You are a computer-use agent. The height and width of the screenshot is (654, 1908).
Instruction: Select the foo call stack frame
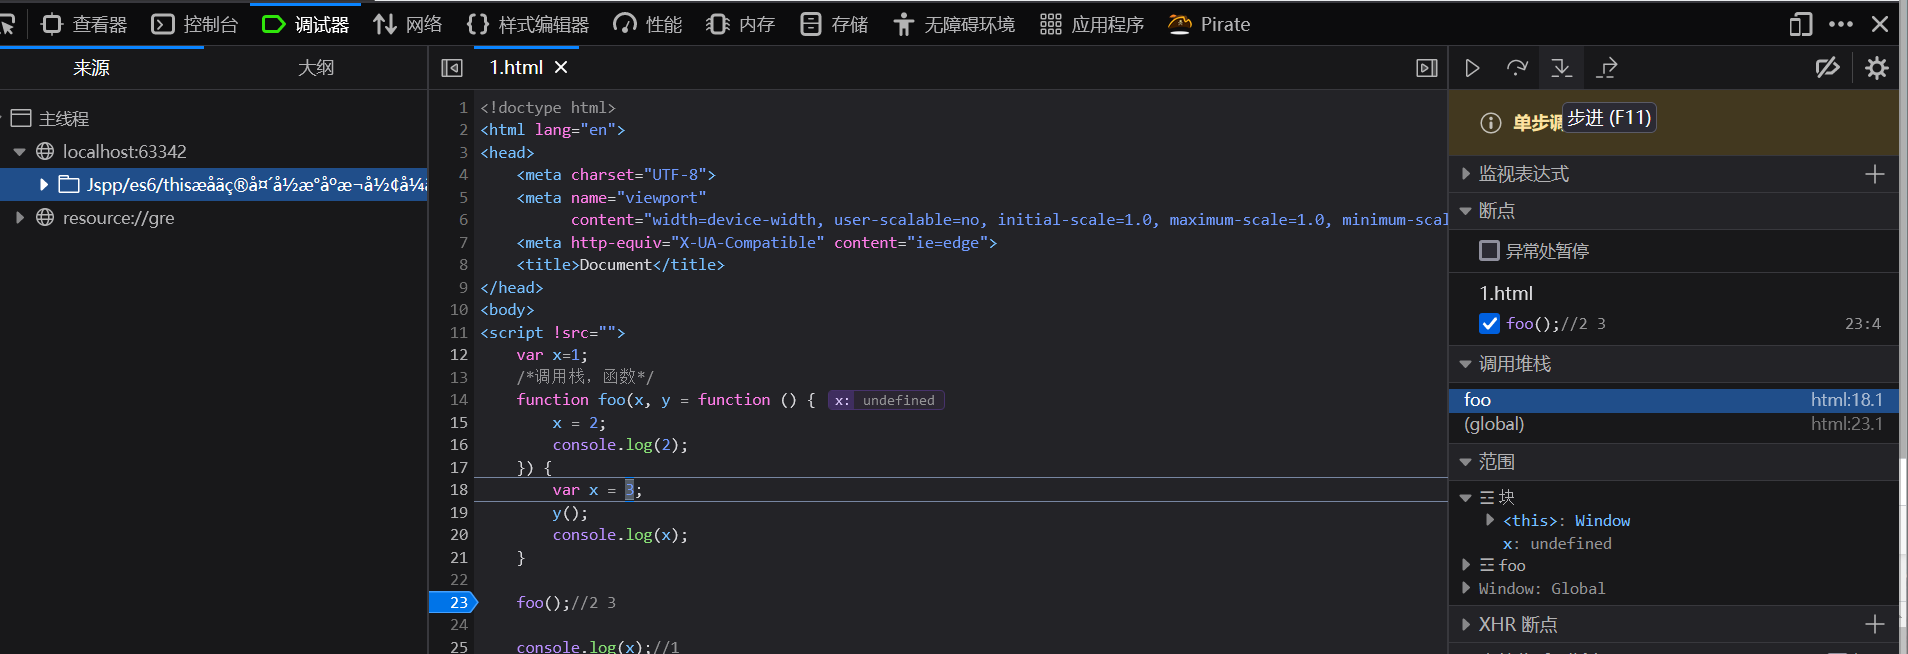click(x=1673, y=400)
